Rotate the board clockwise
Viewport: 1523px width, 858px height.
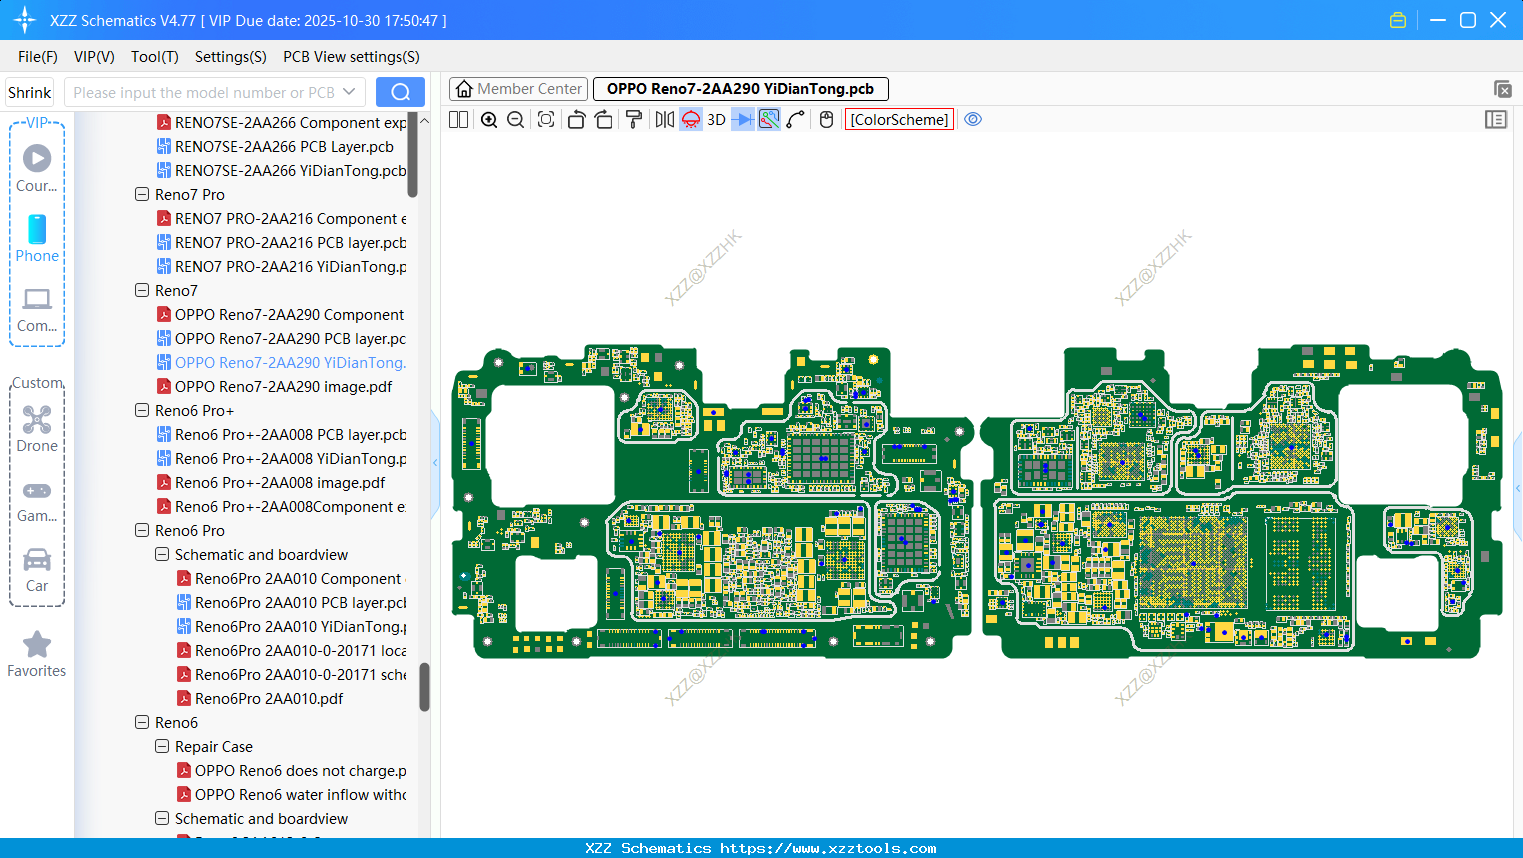click(603, 119)
